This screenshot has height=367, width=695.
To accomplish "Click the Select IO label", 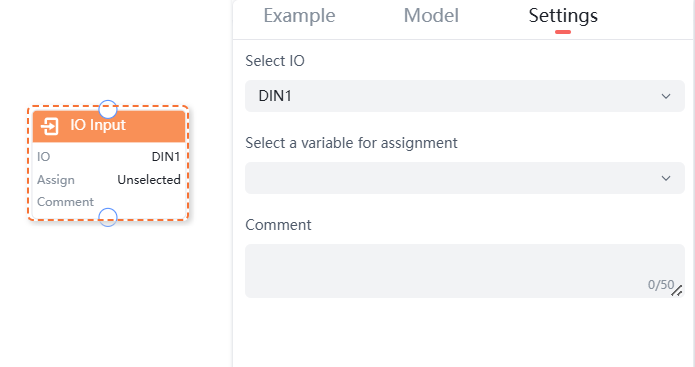I will click(275, 61).
